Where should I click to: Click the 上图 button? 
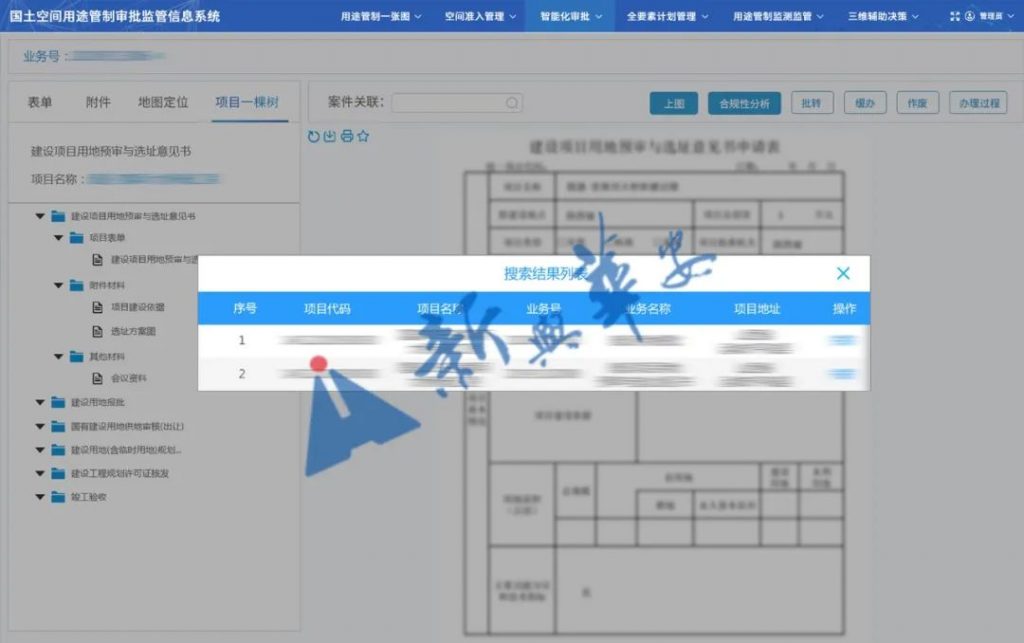674,103
